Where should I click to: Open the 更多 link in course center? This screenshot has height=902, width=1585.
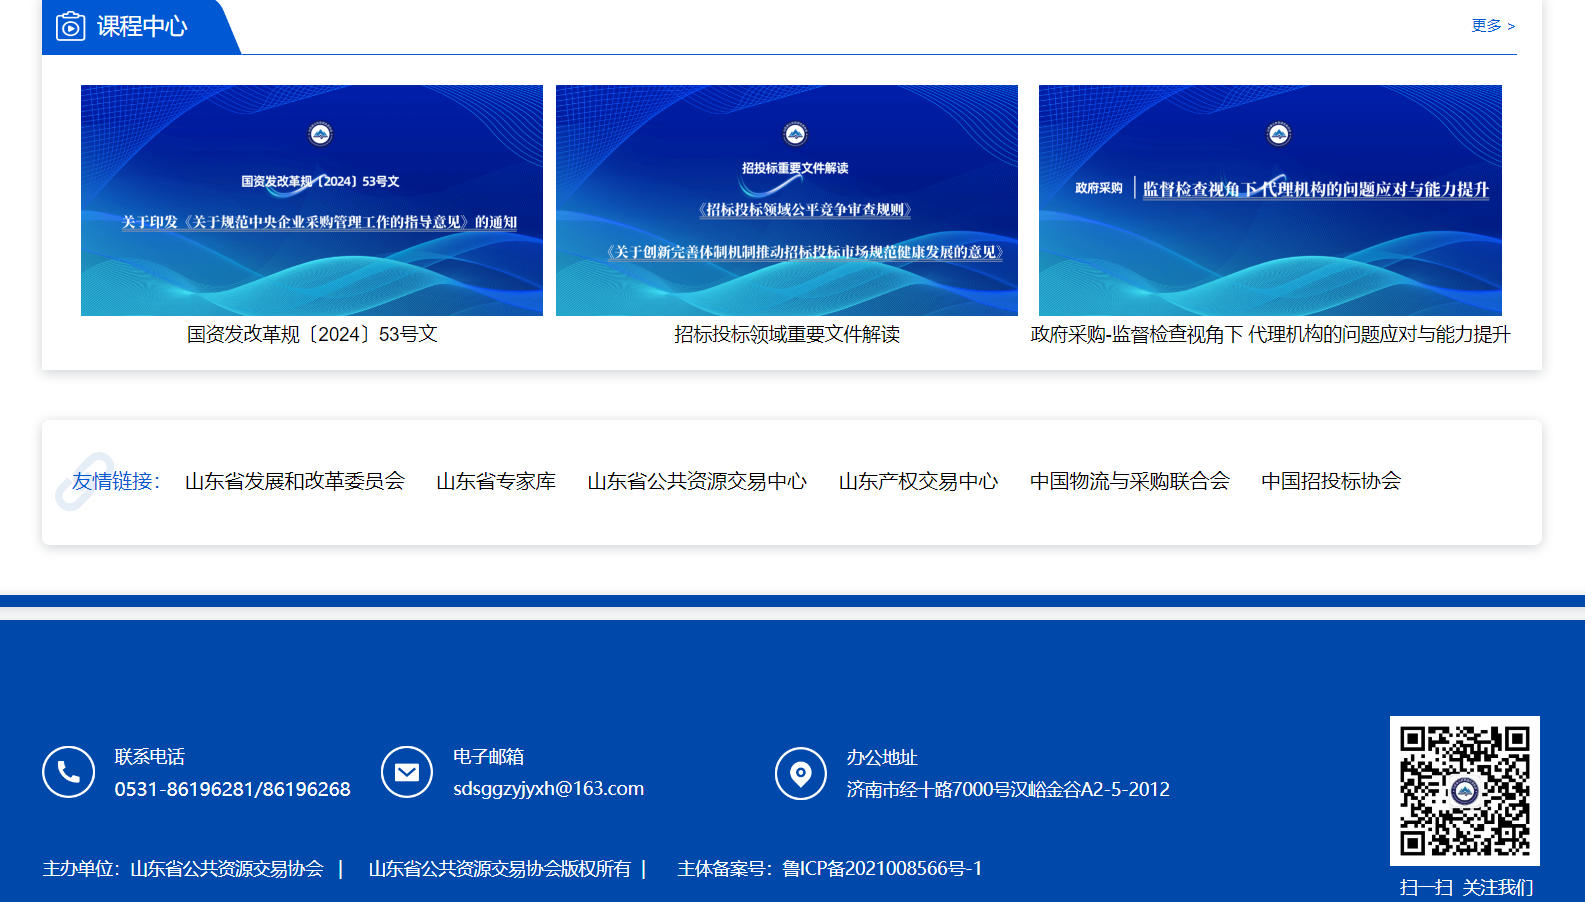coord(1492,26)
